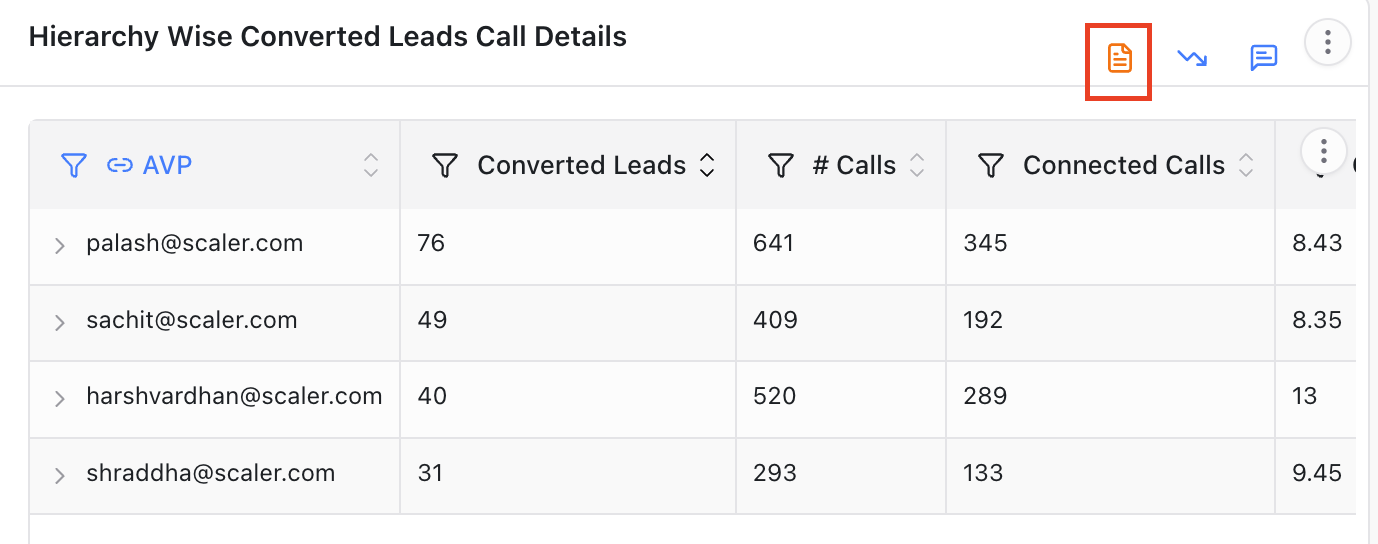Open the widget three-dot options menu
1378x544 pixels.
coord(1328,42)
